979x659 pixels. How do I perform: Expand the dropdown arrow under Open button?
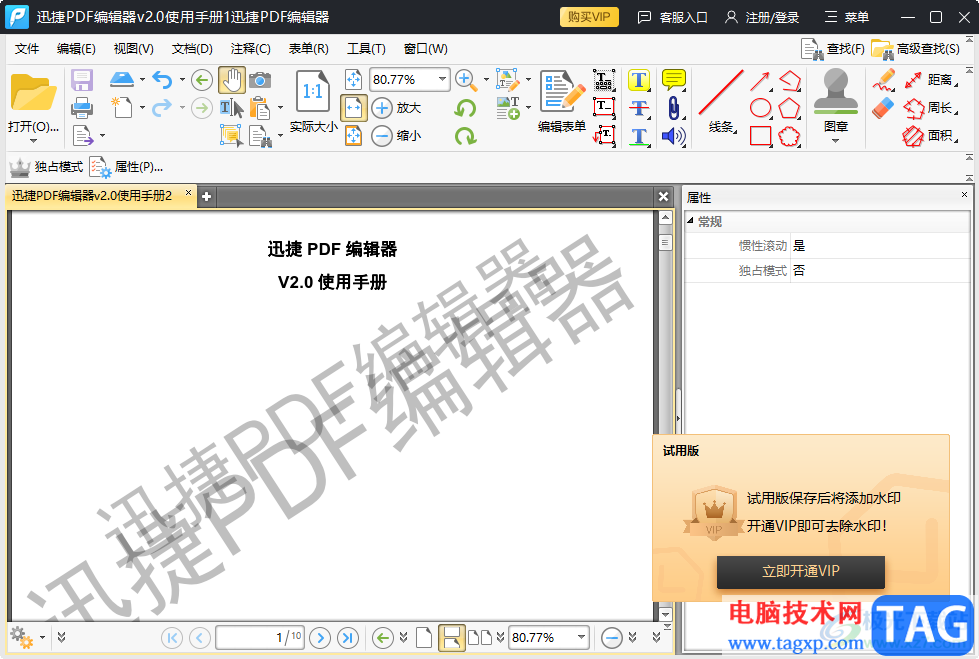pos(33,141)
